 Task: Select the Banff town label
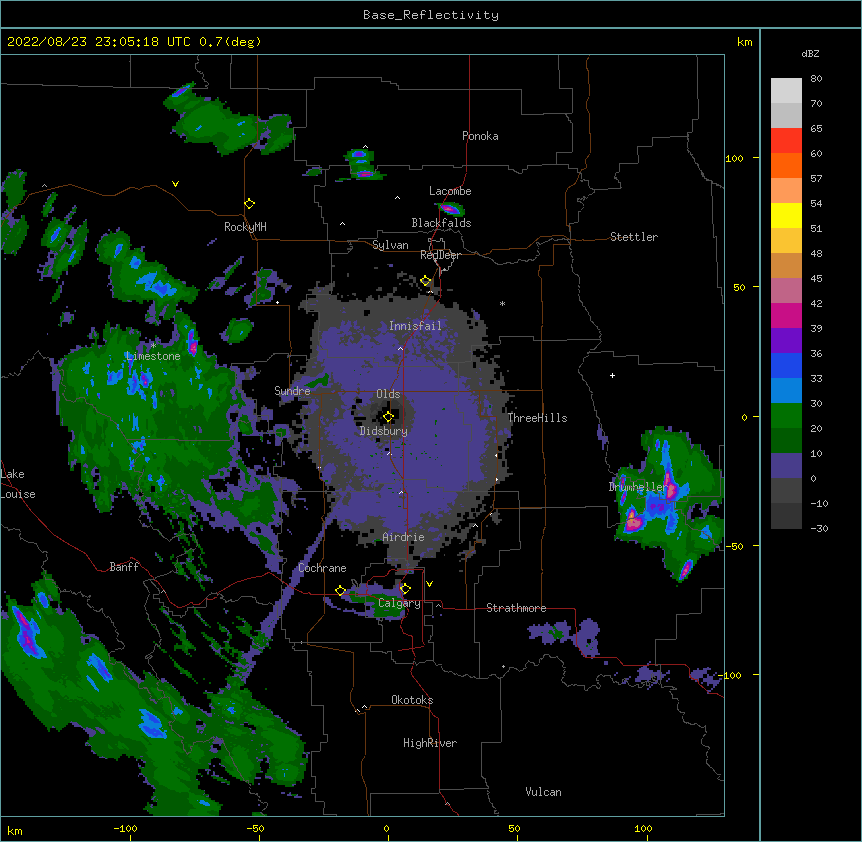[124, 567]
